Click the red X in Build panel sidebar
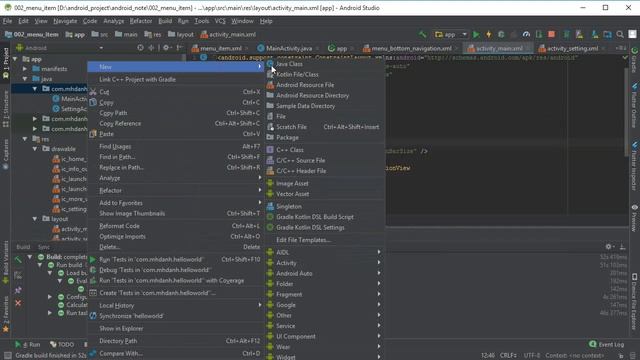This screenshot has width=640, height=360. (x=18, y=303)
